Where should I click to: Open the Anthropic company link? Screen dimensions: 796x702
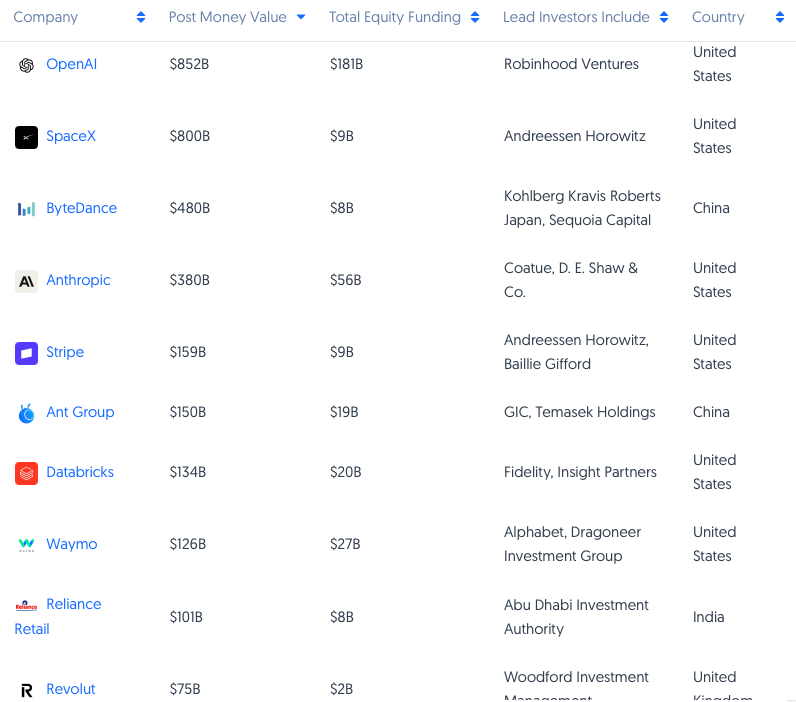click(78, 281)
